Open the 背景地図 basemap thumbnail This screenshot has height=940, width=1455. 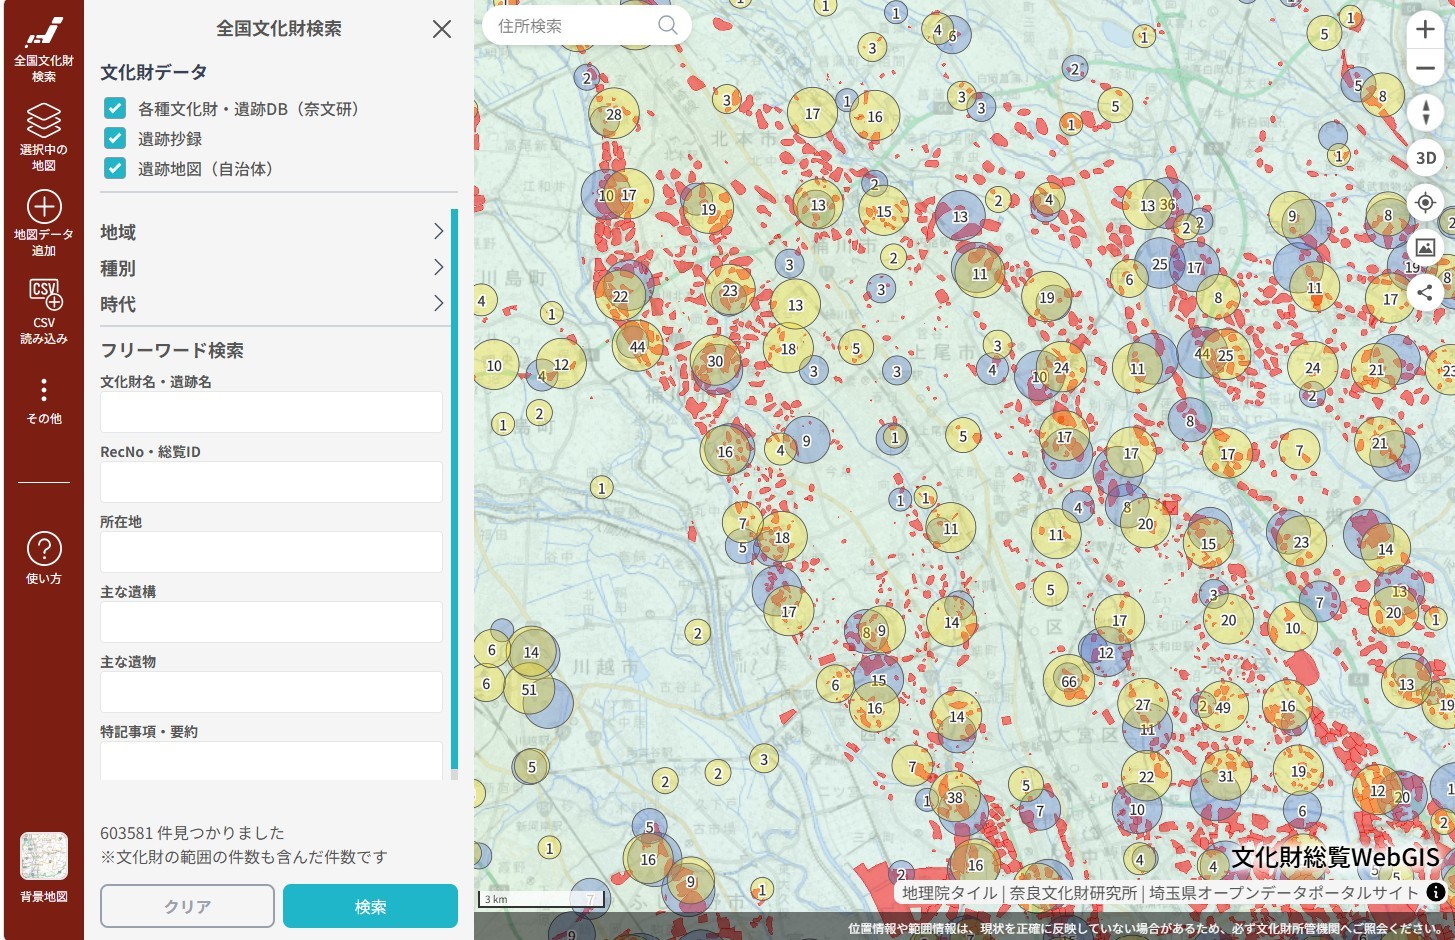click(x=43, y=857)
